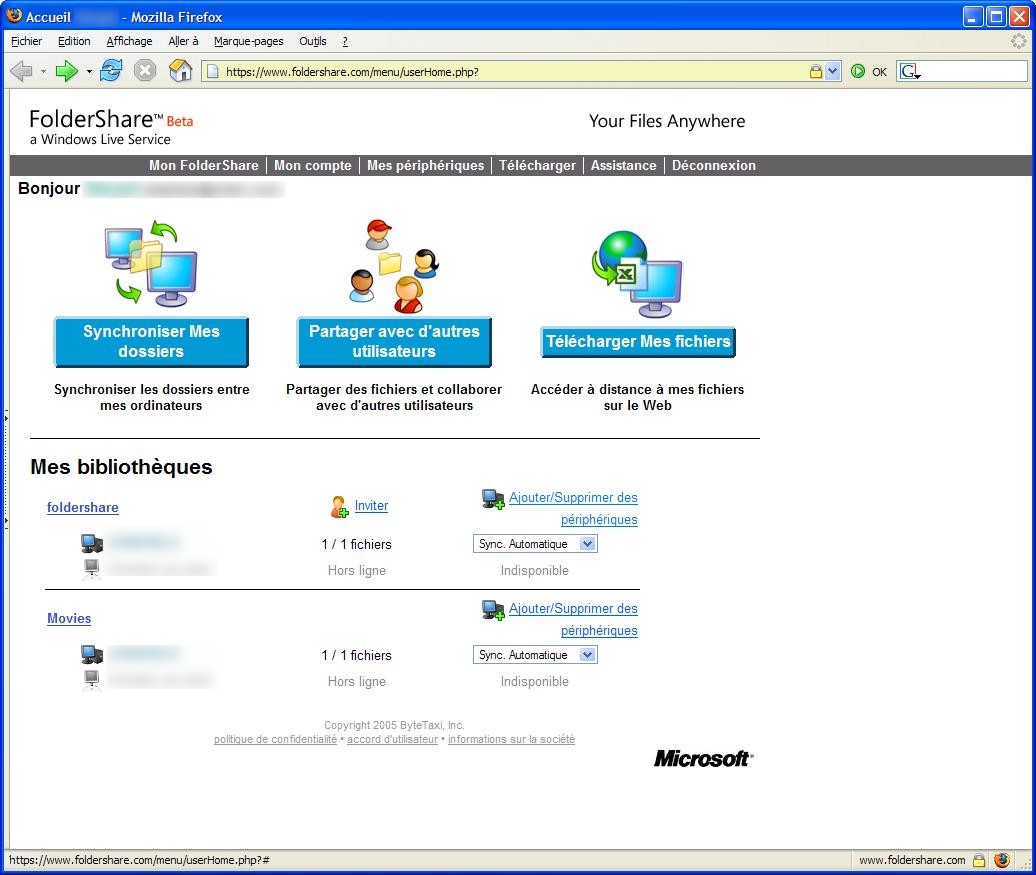Open informations sur la société link
Image resolution: width=1036 pixels, height=875 pixels.
pos(511,739)
